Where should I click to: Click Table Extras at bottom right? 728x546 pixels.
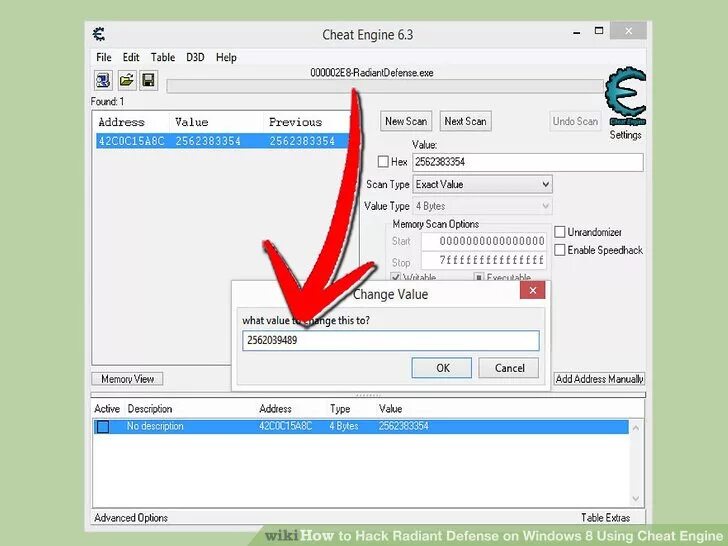tap(605, 517)
